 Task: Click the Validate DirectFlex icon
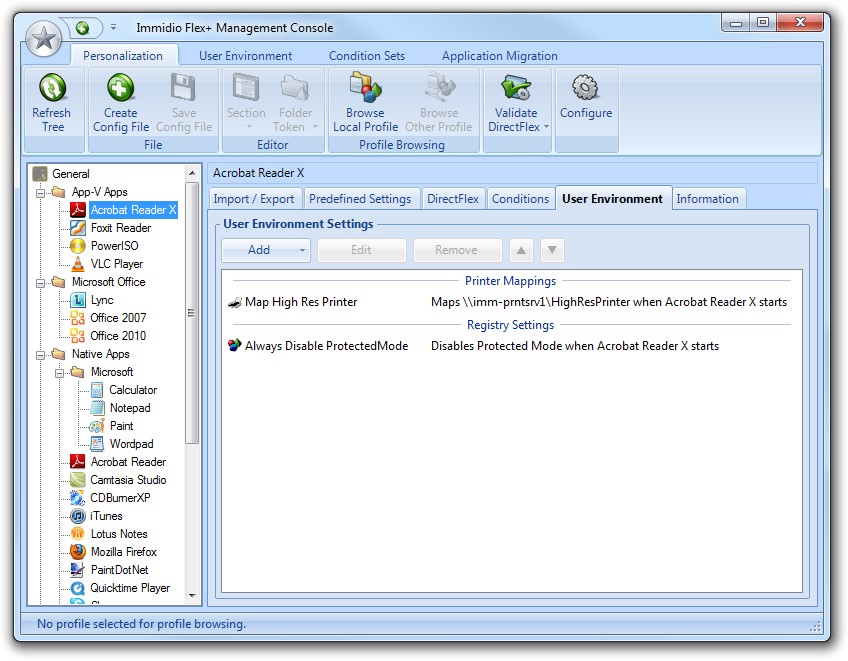pyautogui.click(x=516, y=88)
